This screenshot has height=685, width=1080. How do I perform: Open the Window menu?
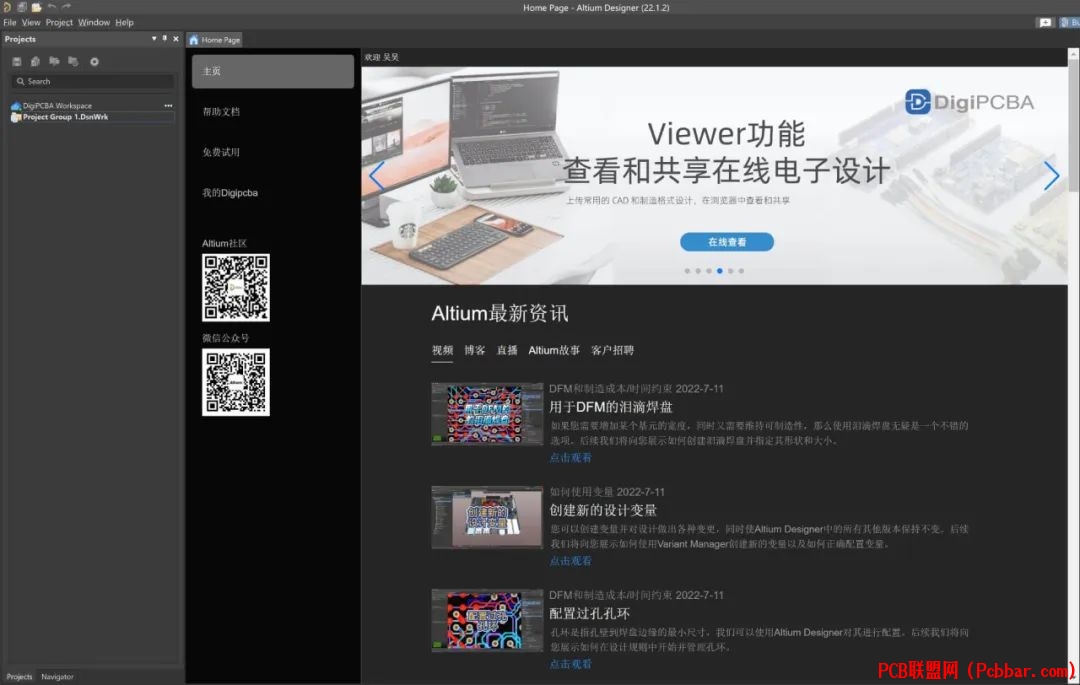point(94,22)
